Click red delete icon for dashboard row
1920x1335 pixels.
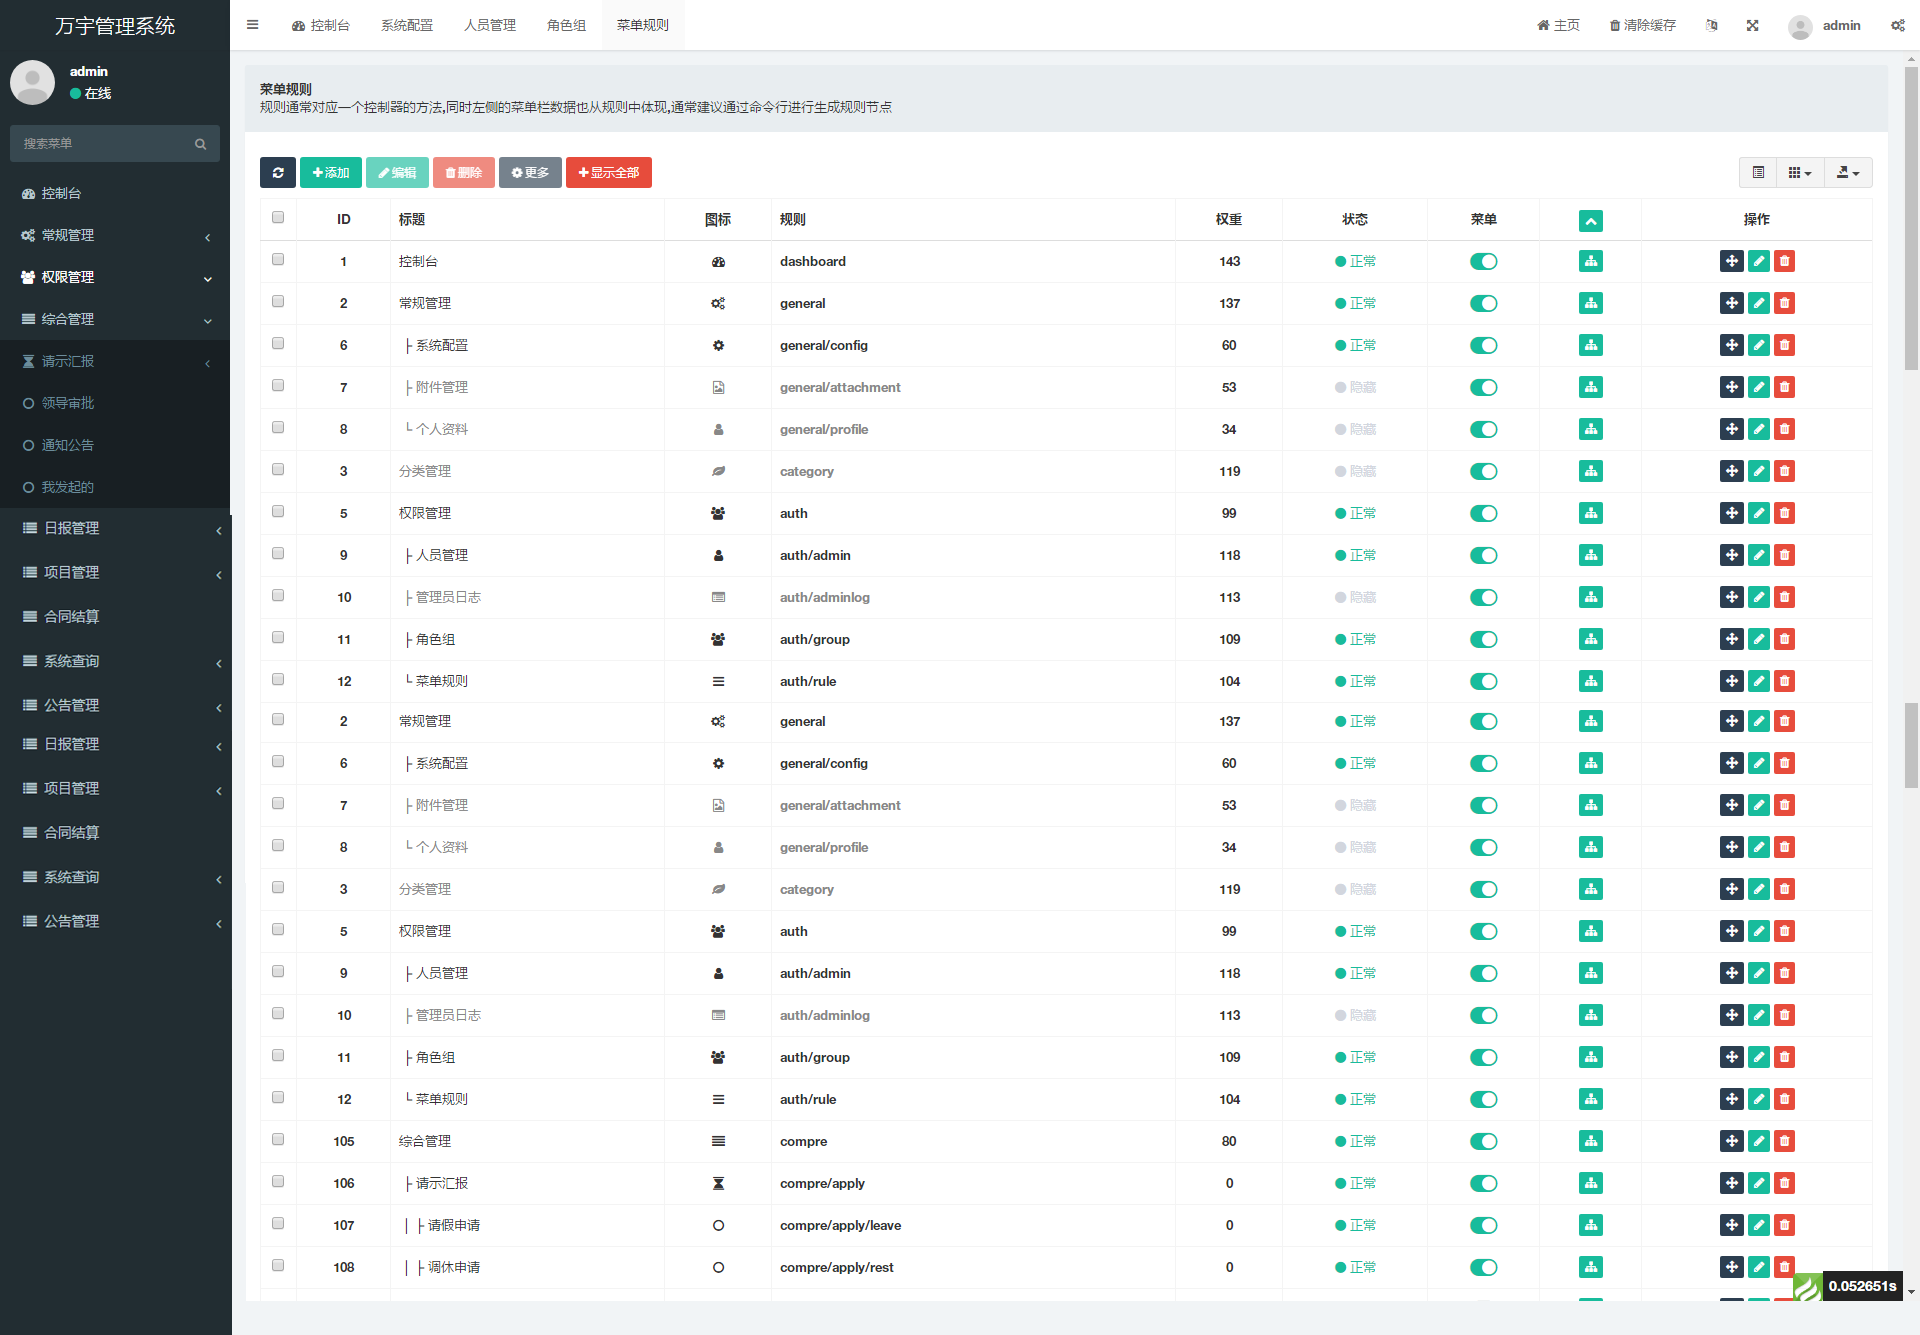click(x=1784, y=261)
